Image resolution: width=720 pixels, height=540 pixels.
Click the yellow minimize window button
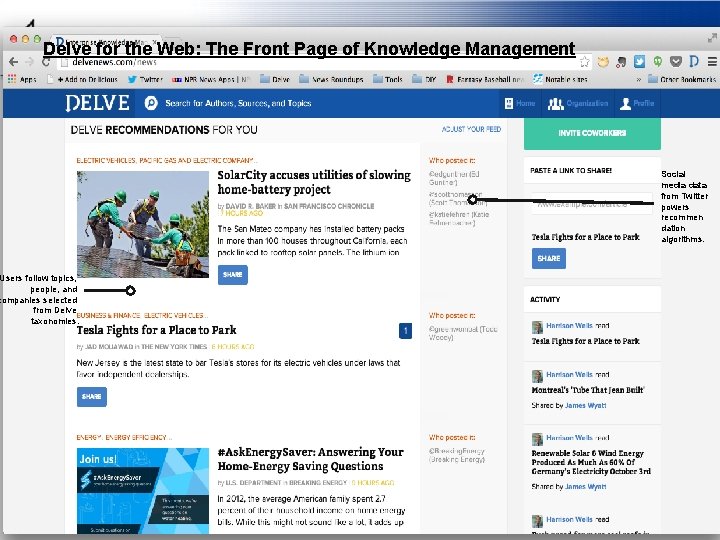[x=25, y=39]
